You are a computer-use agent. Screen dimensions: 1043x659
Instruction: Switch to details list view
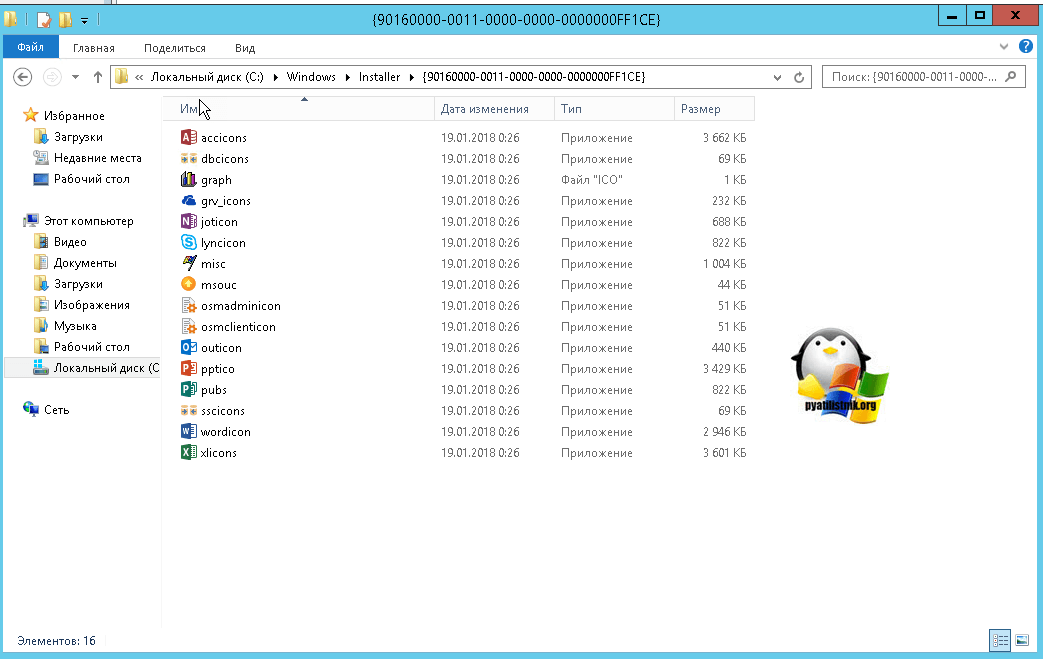point(1000,640)
